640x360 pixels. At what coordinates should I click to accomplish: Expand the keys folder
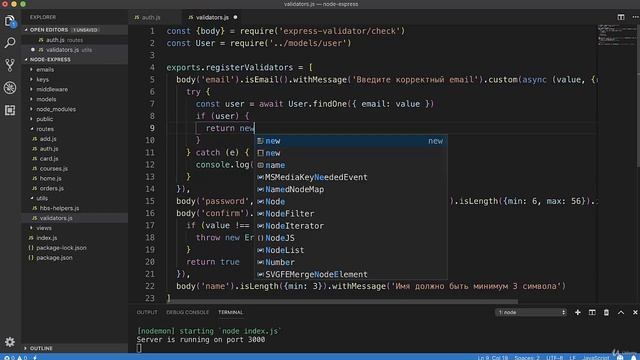tap(75, 79)
